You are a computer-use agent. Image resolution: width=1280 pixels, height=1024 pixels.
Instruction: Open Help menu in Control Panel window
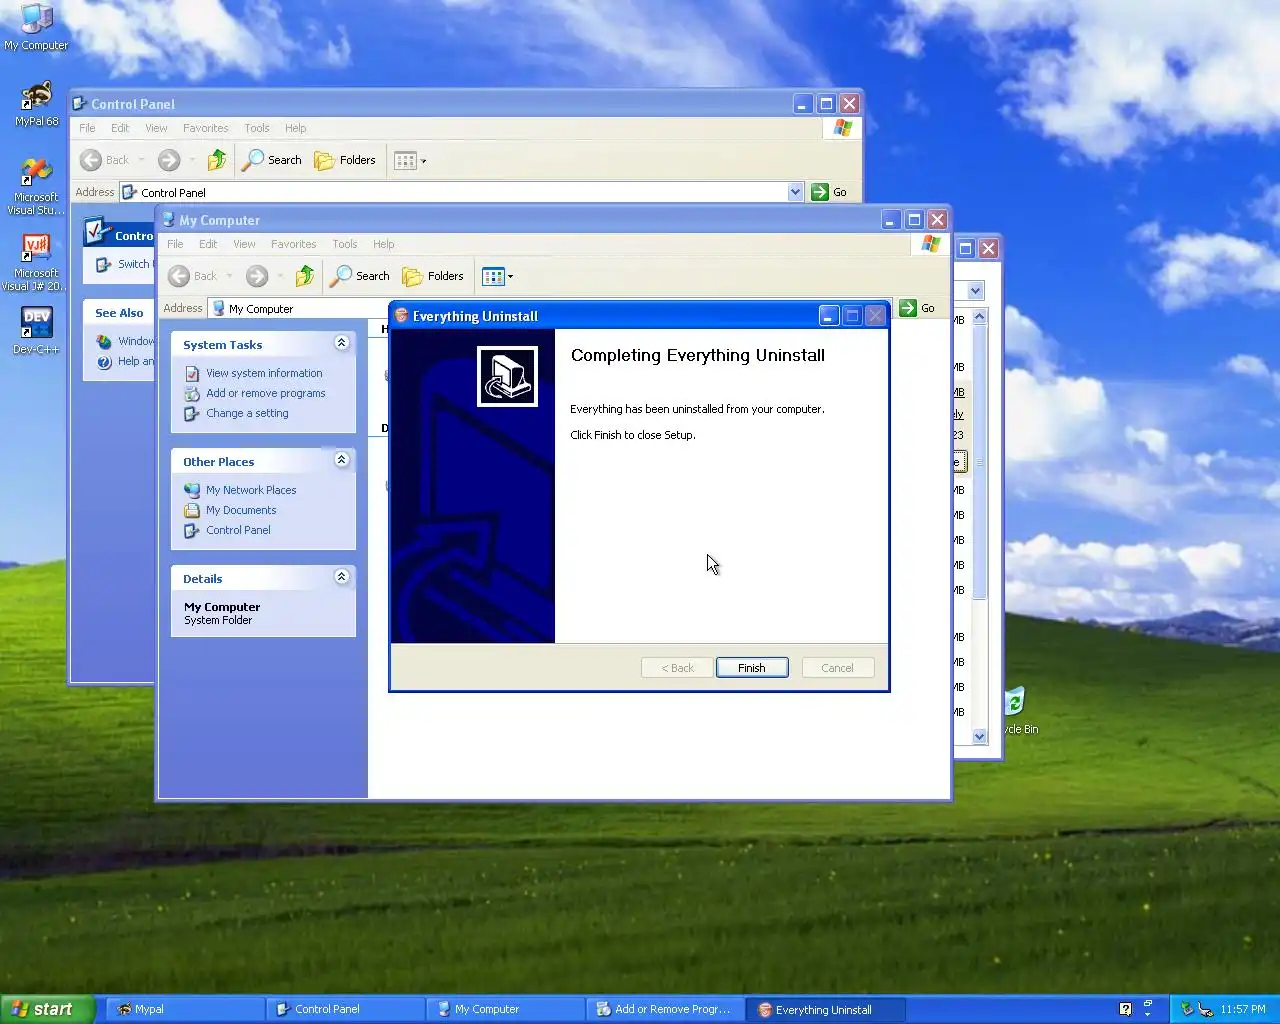(295, 128)
